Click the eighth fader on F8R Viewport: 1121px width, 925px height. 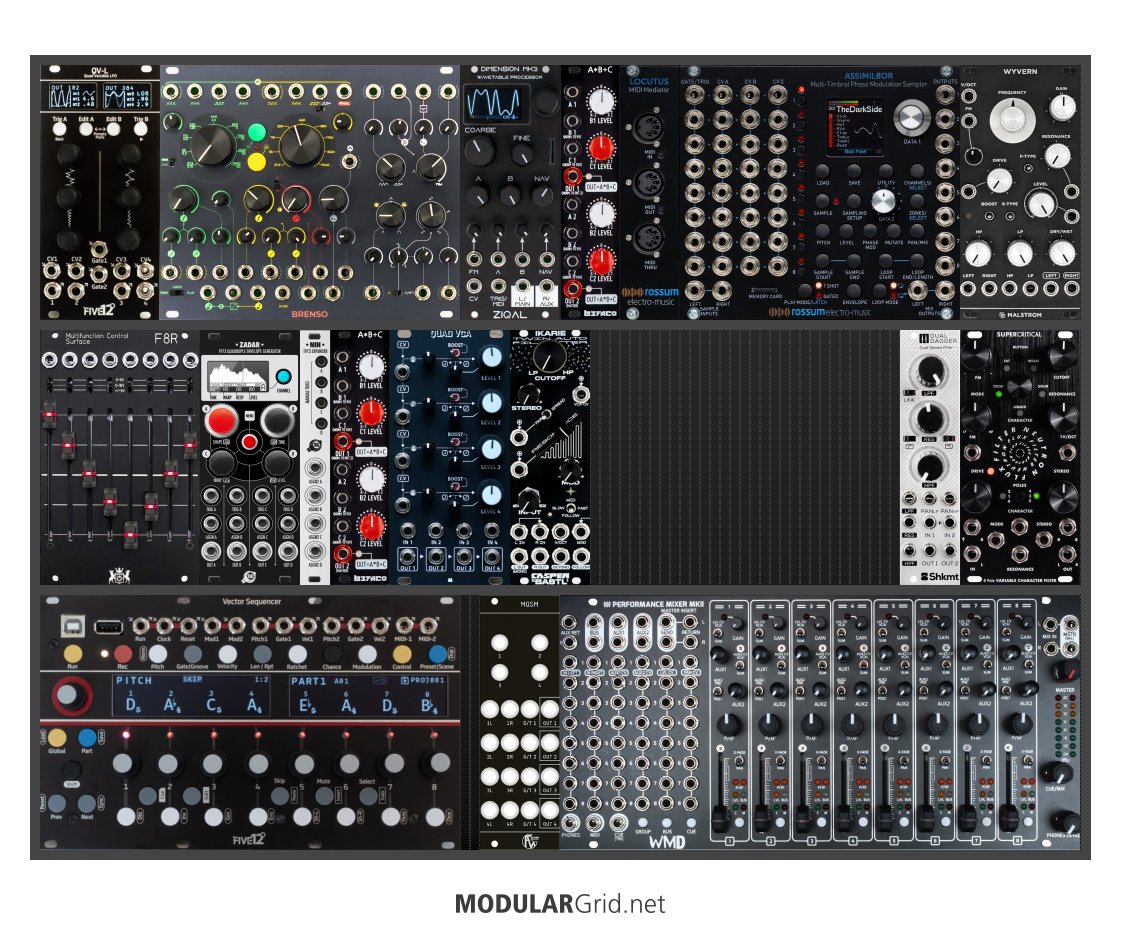click(190, 443)
